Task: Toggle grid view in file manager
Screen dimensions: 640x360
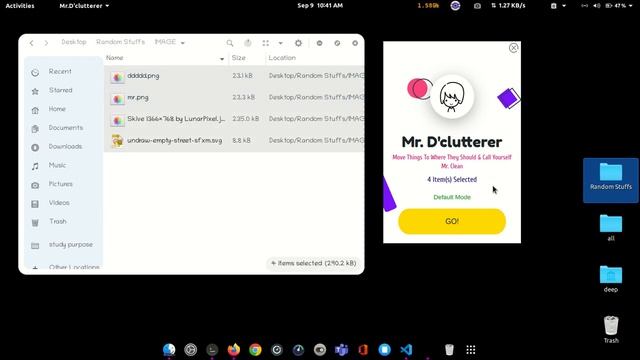Action: [266, 43]
